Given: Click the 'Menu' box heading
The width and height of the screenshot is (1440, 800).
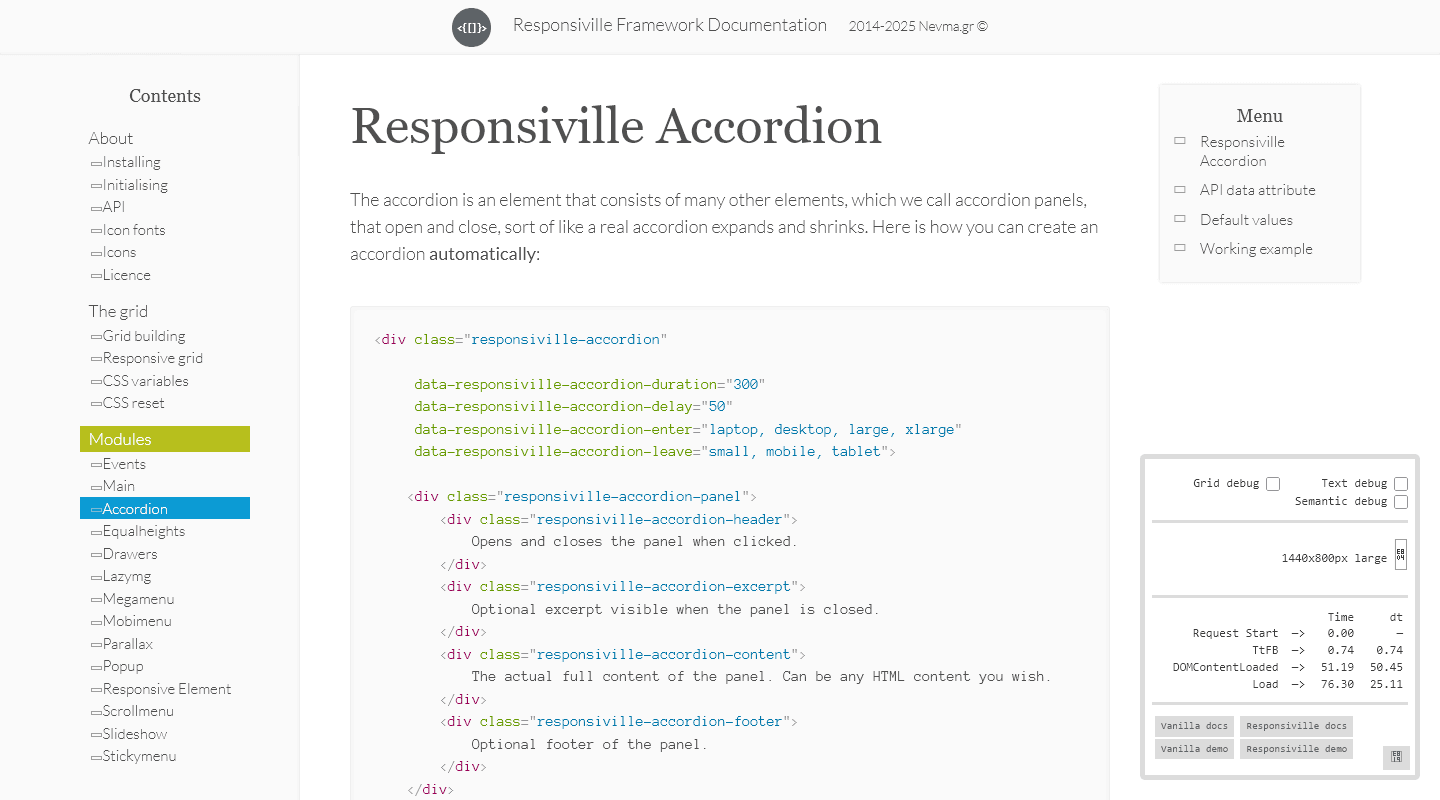Looking at the screenshot, I should click(1260, 116).
